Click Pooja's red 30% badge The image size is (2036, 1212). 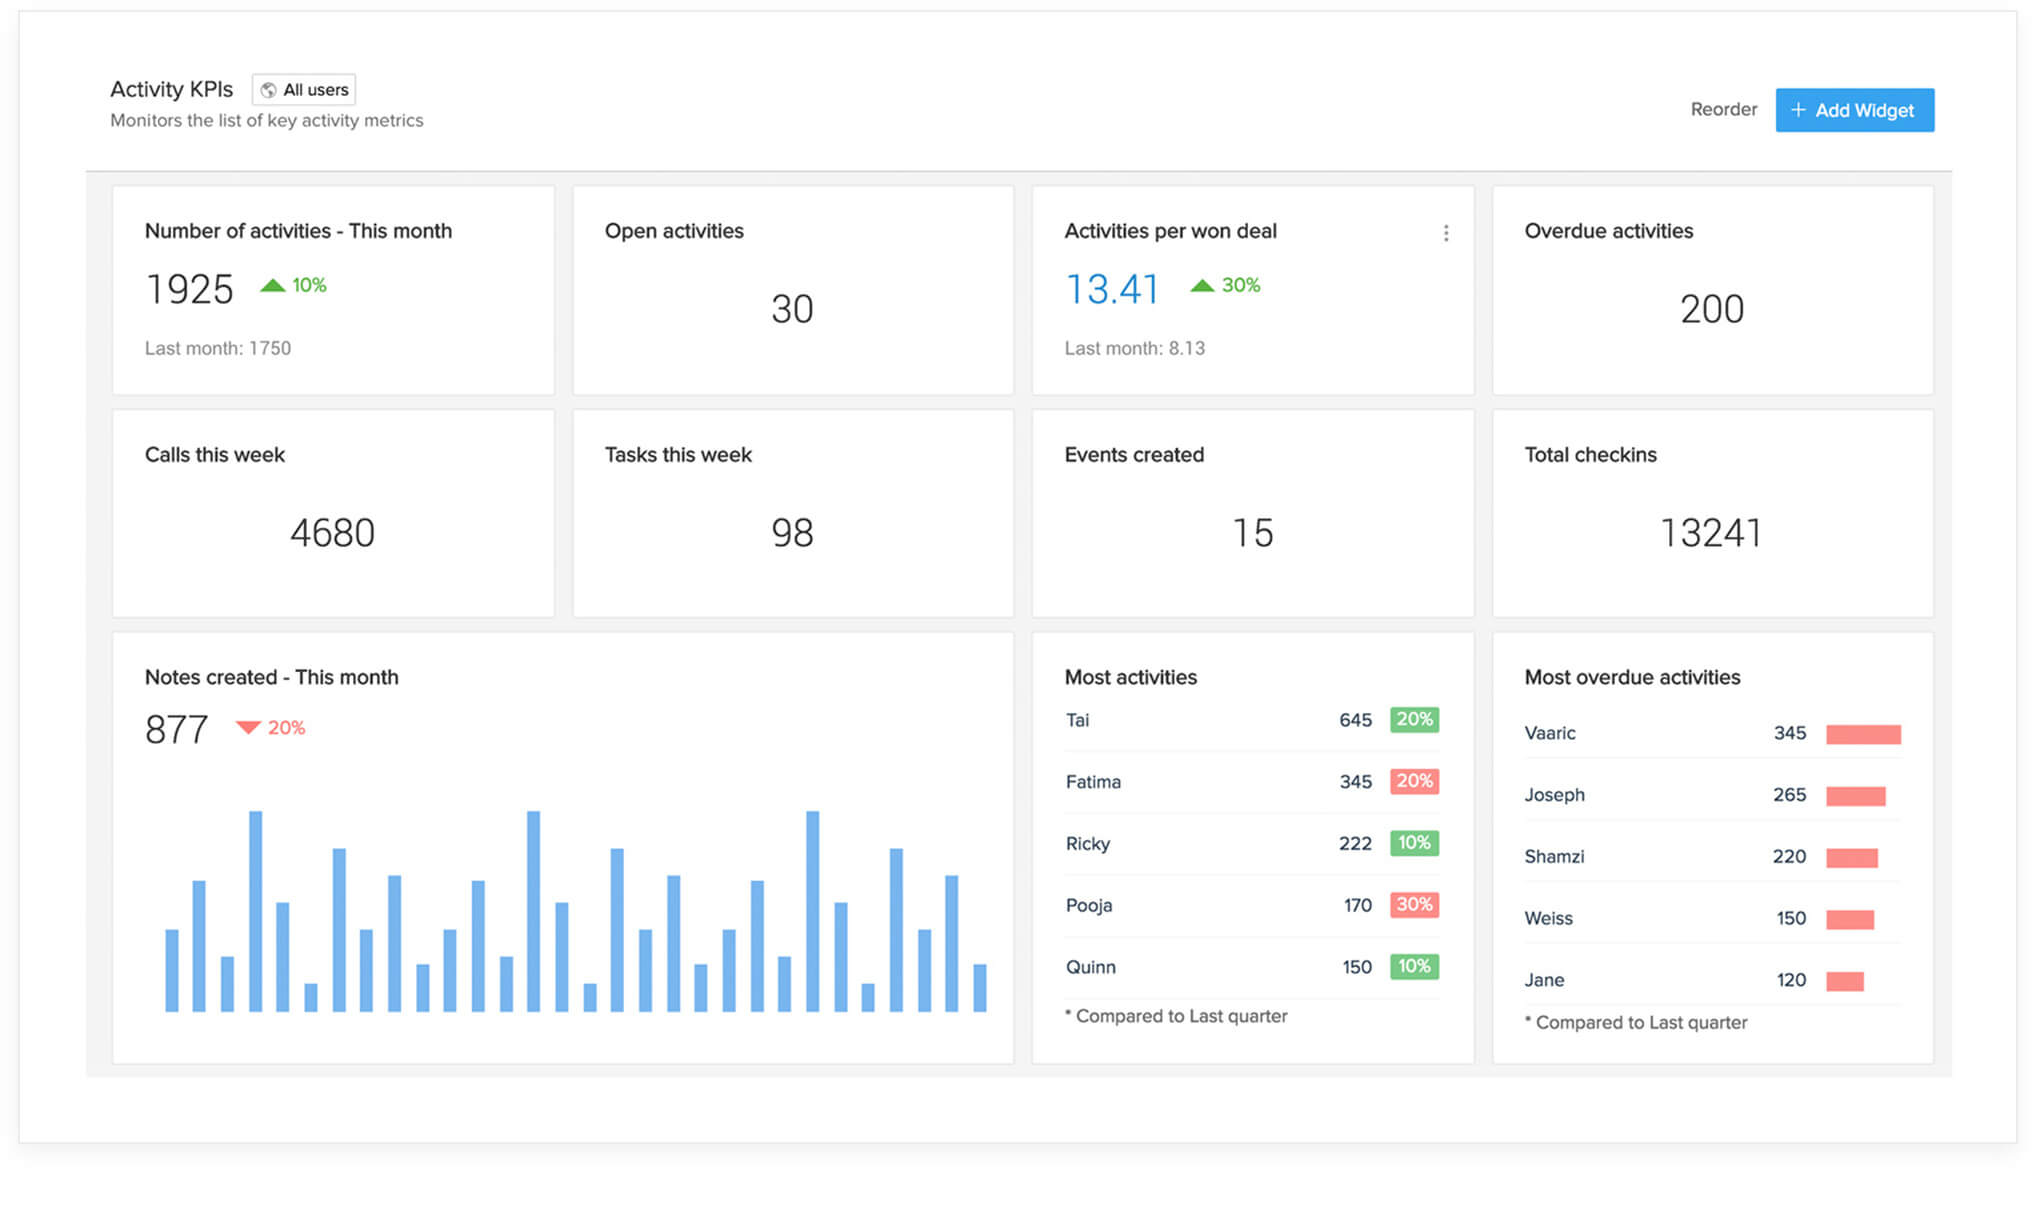tap(1414, 905)
